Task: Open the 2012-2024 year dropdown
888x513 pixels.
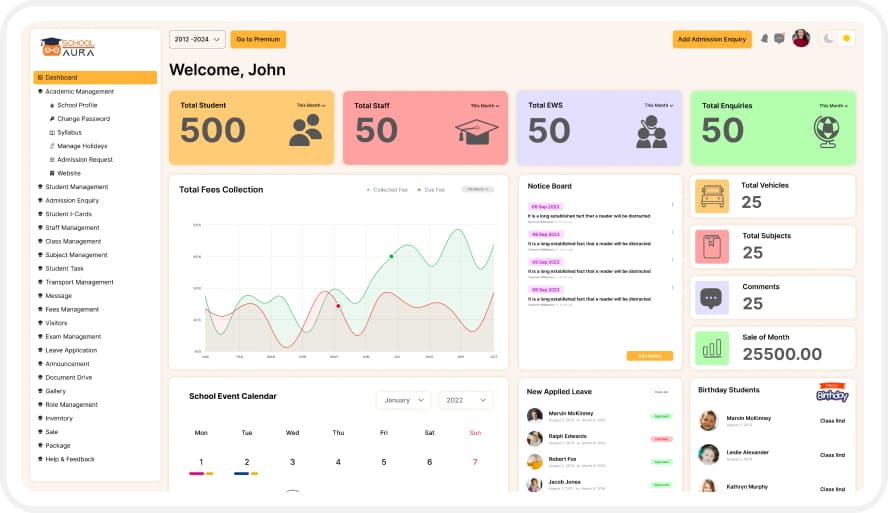Action: (197, 39)
